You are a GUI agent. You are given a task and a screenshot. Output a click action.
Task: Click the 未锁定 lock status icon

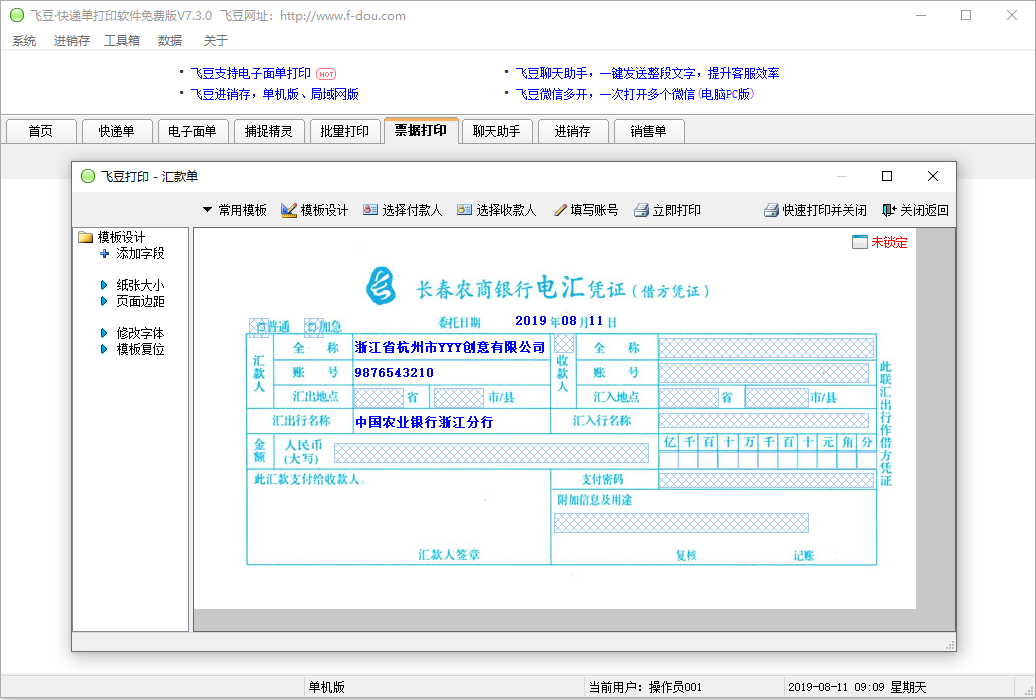[860, 242]
